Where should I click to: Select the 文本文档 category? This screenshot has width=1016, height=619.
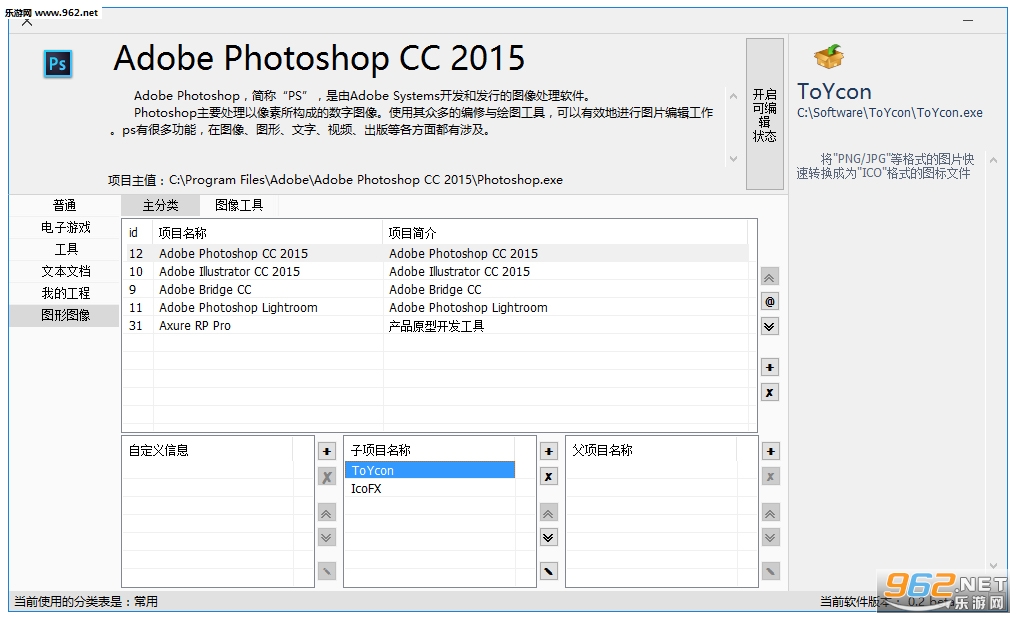click(65, 272)
